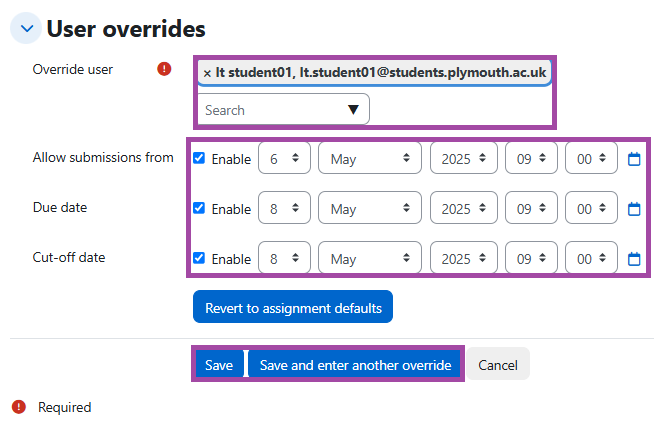654x426 pixels.
Task: Toggle Enable for Cut-off date
Action: [x=199, y=258]
